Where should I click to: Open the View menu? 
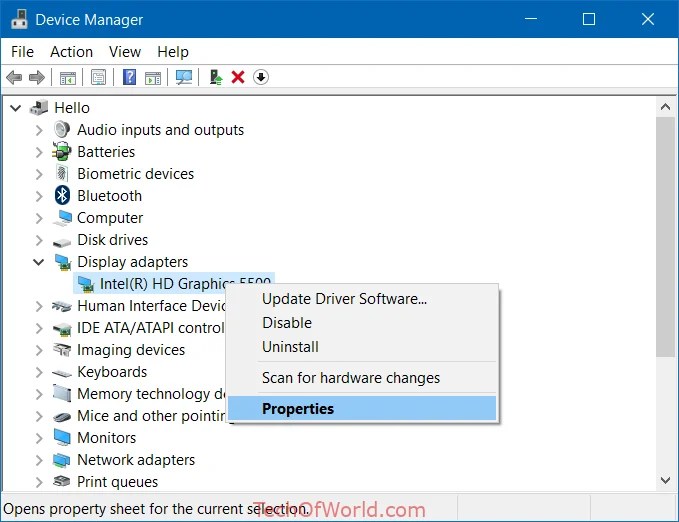[x=125, y=52]
